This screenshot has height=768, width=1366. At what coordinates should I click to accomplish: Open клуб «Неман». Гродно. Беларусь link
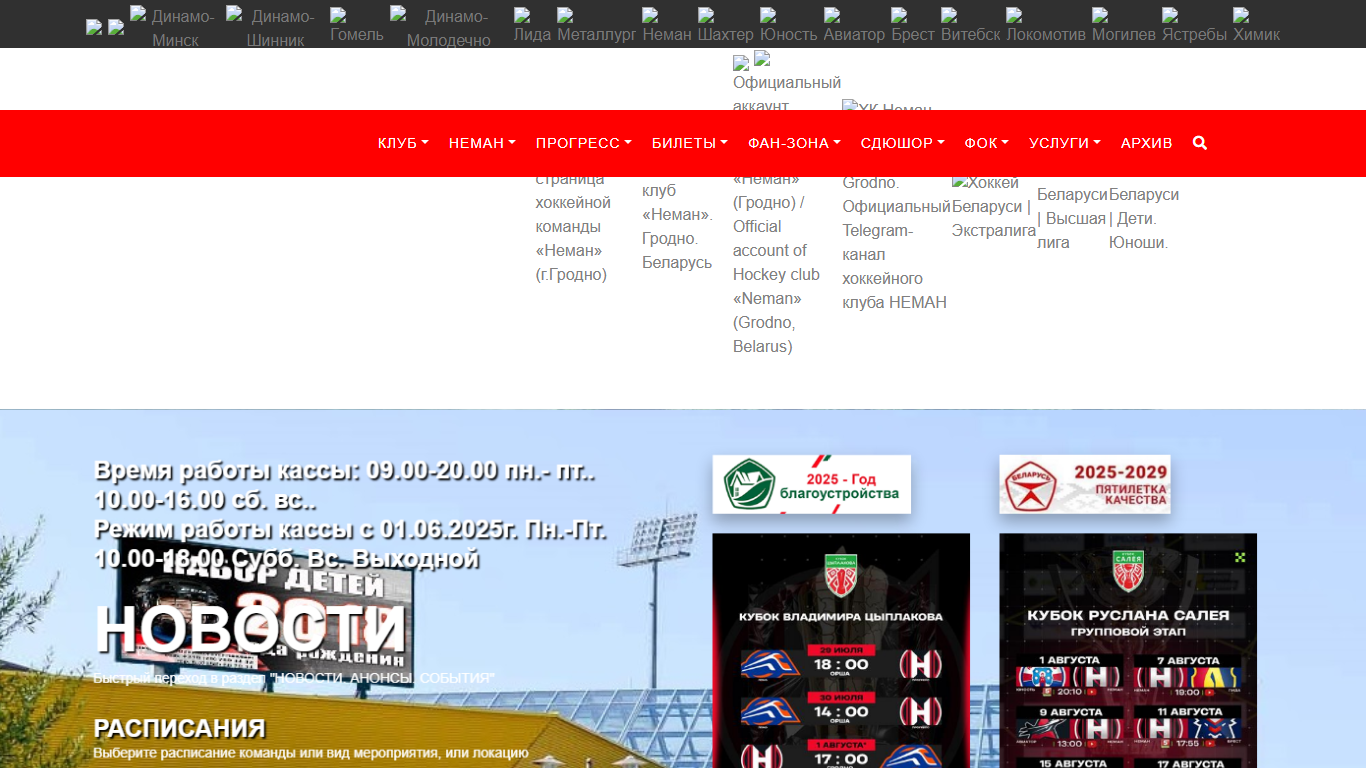pos(677,227)
